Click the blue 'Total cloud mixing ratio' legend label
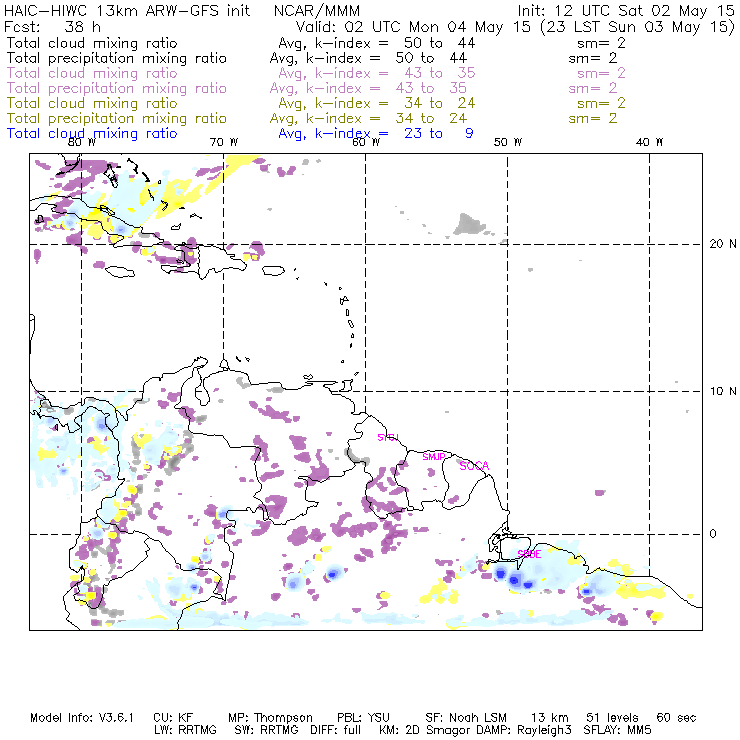 [92, 134]
